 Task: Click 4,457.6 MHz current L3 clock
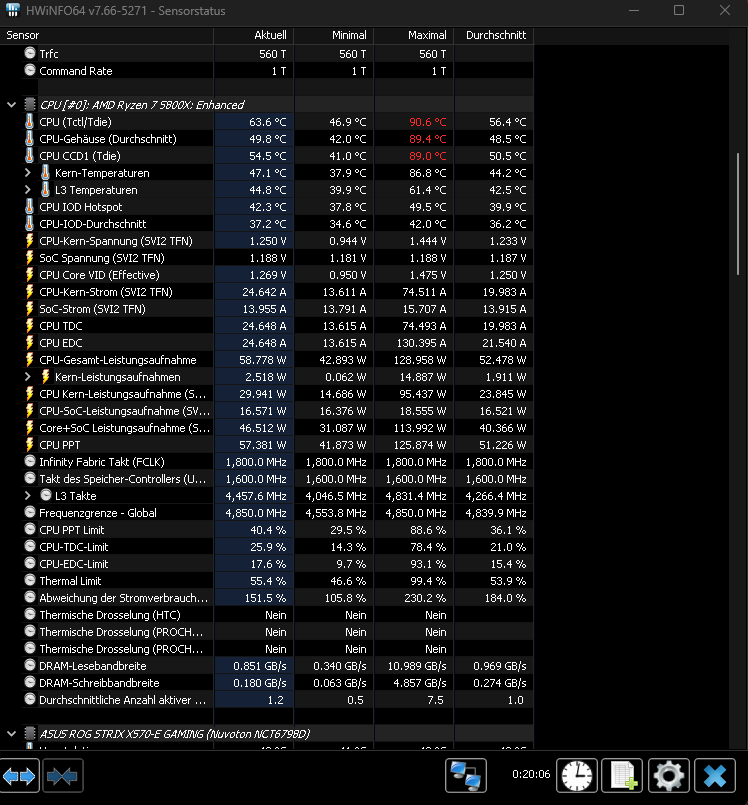[x=256, y=496]
